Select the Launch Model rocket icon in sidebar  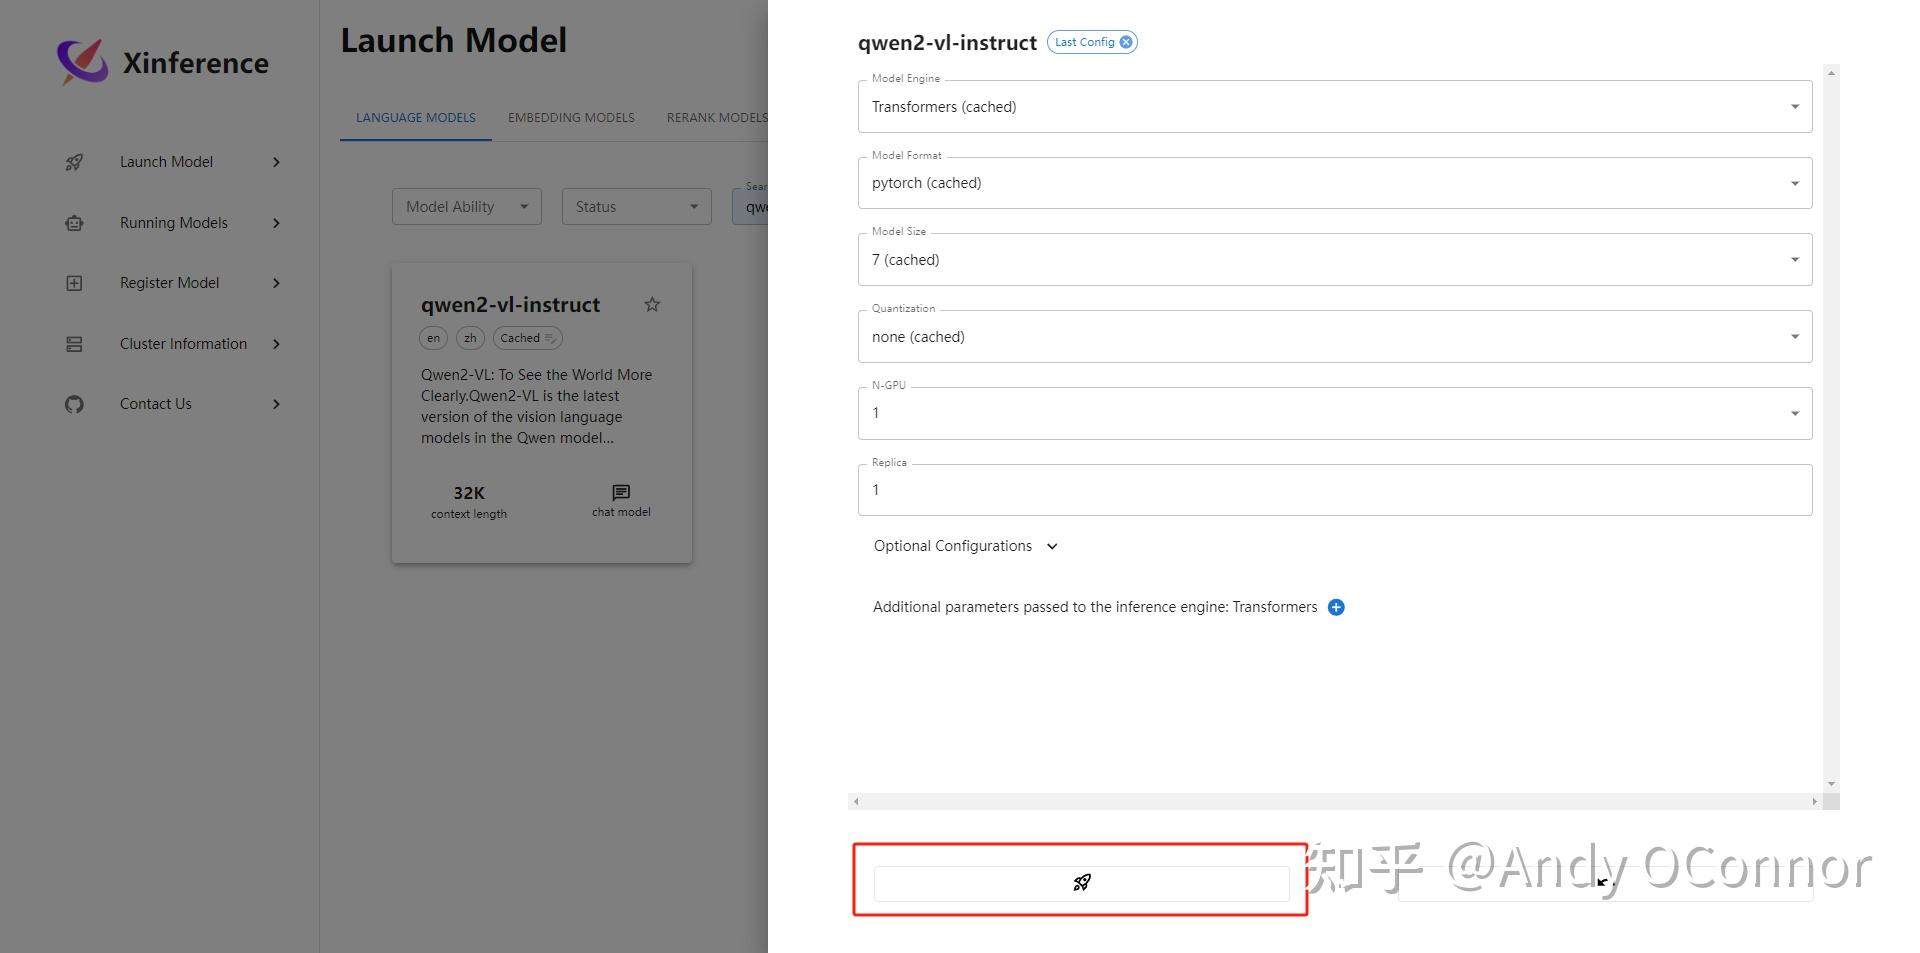pos(74,161)
